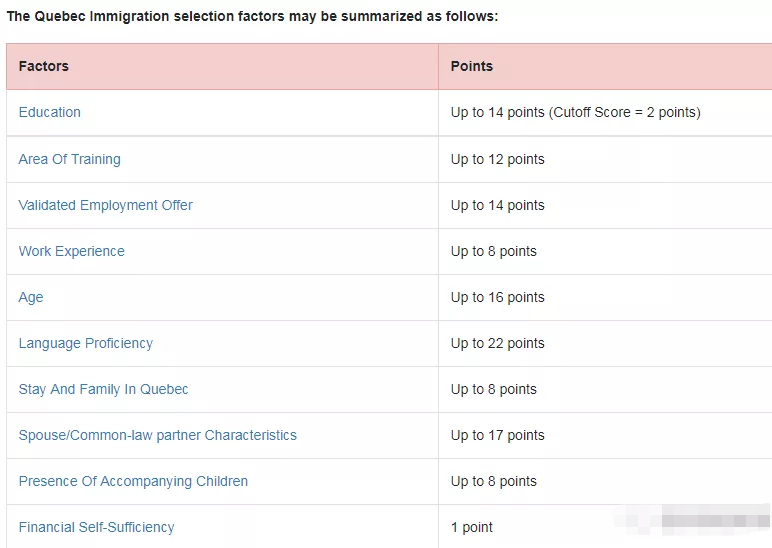The height and width of the screenshot is (548, 772).
Task: Open the Education factor link
Action: pyautogui.click(x=50, y=112)
